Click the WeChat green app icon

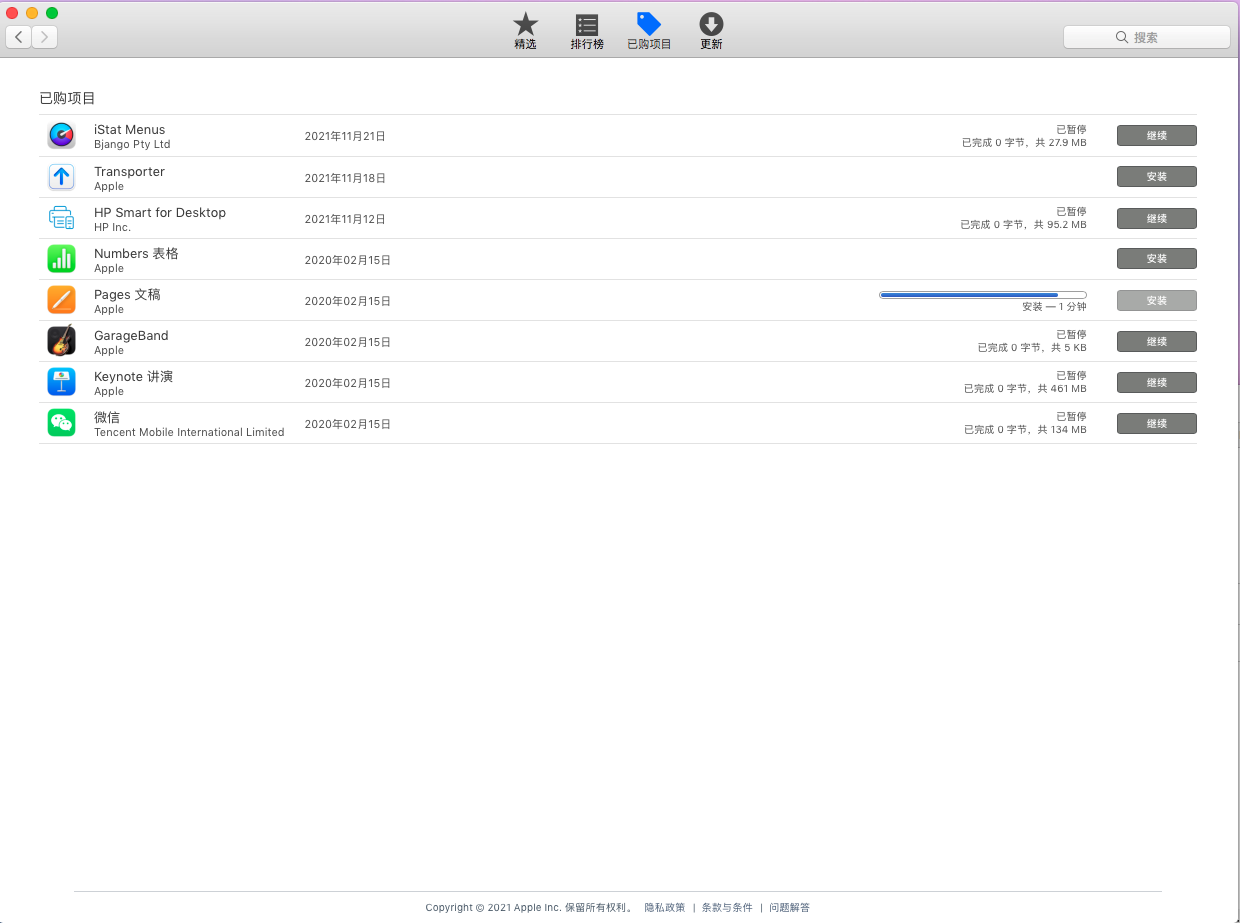pyautogui.click(x=61, y=423)
